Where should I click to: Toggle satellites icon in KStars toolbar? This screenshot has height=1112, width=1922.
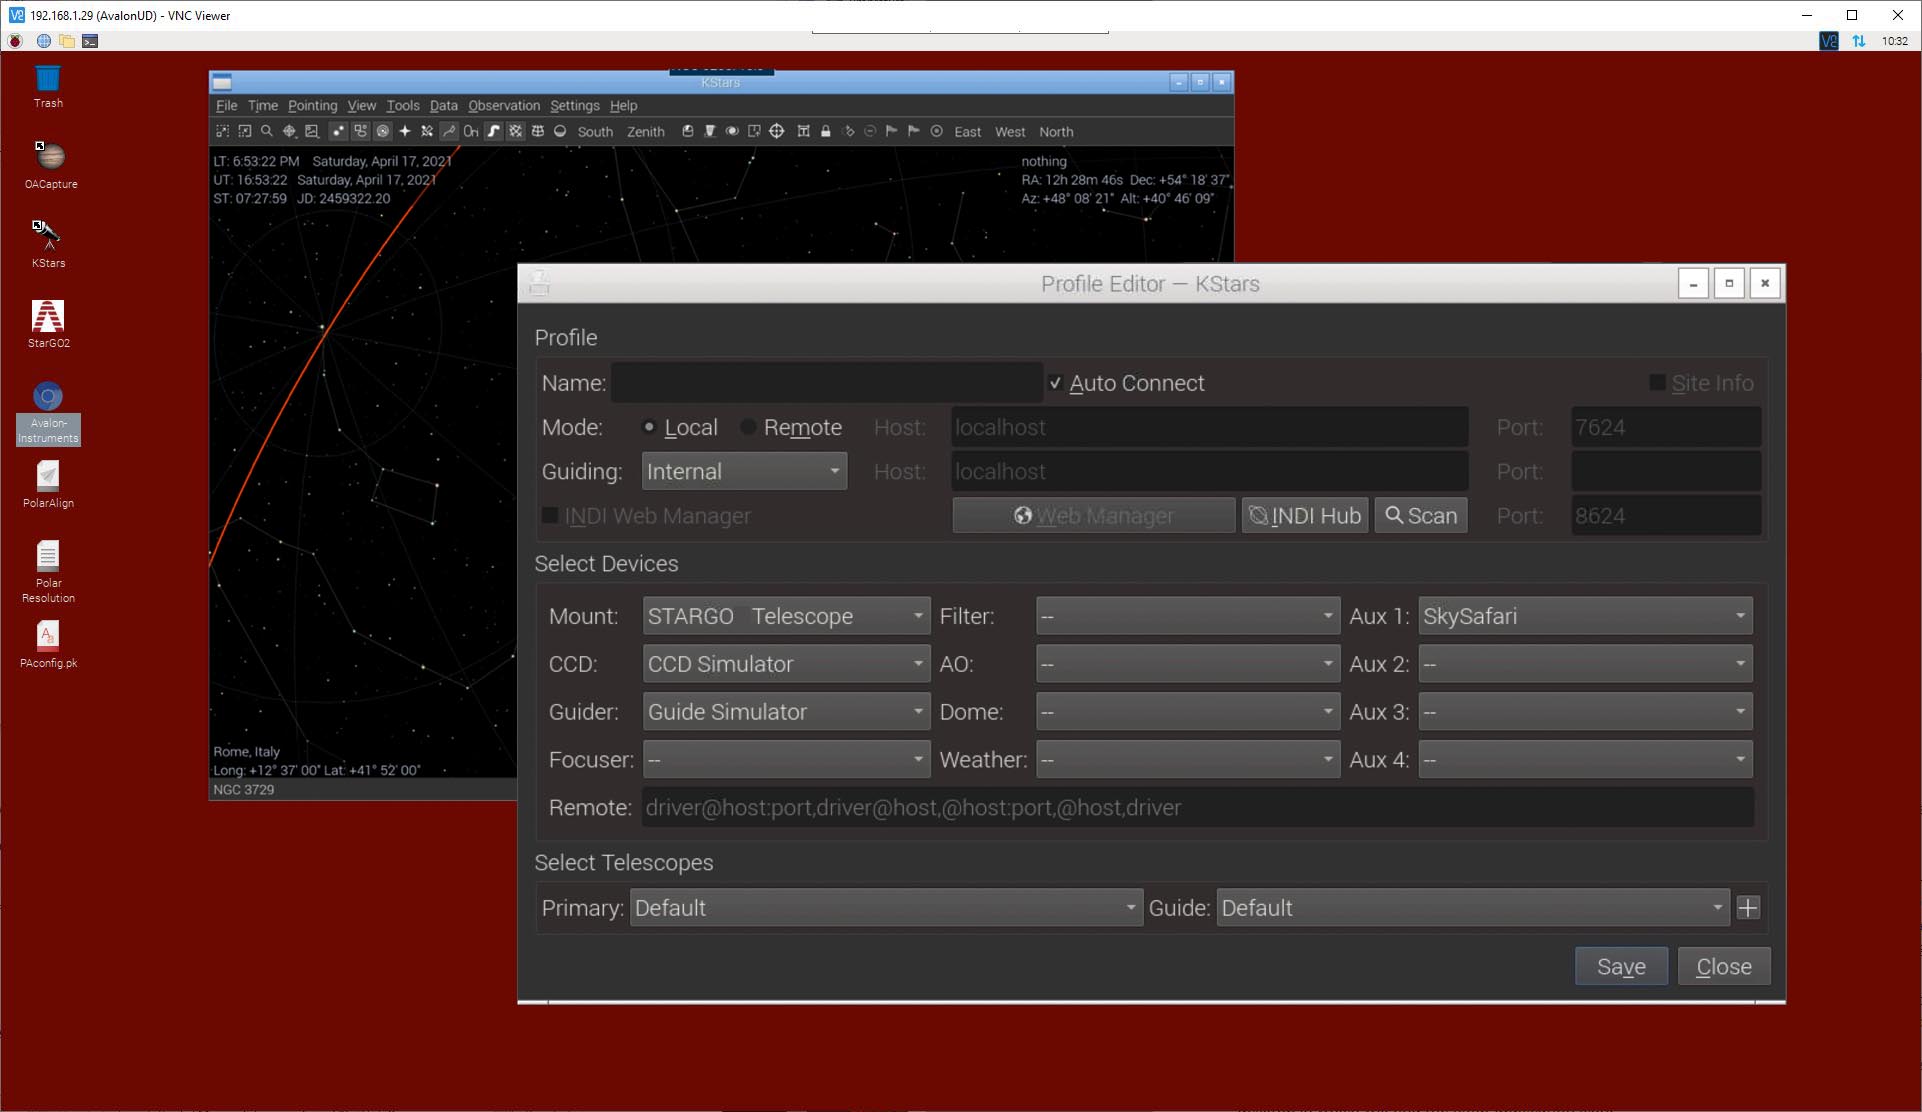[x=427, y=131]
